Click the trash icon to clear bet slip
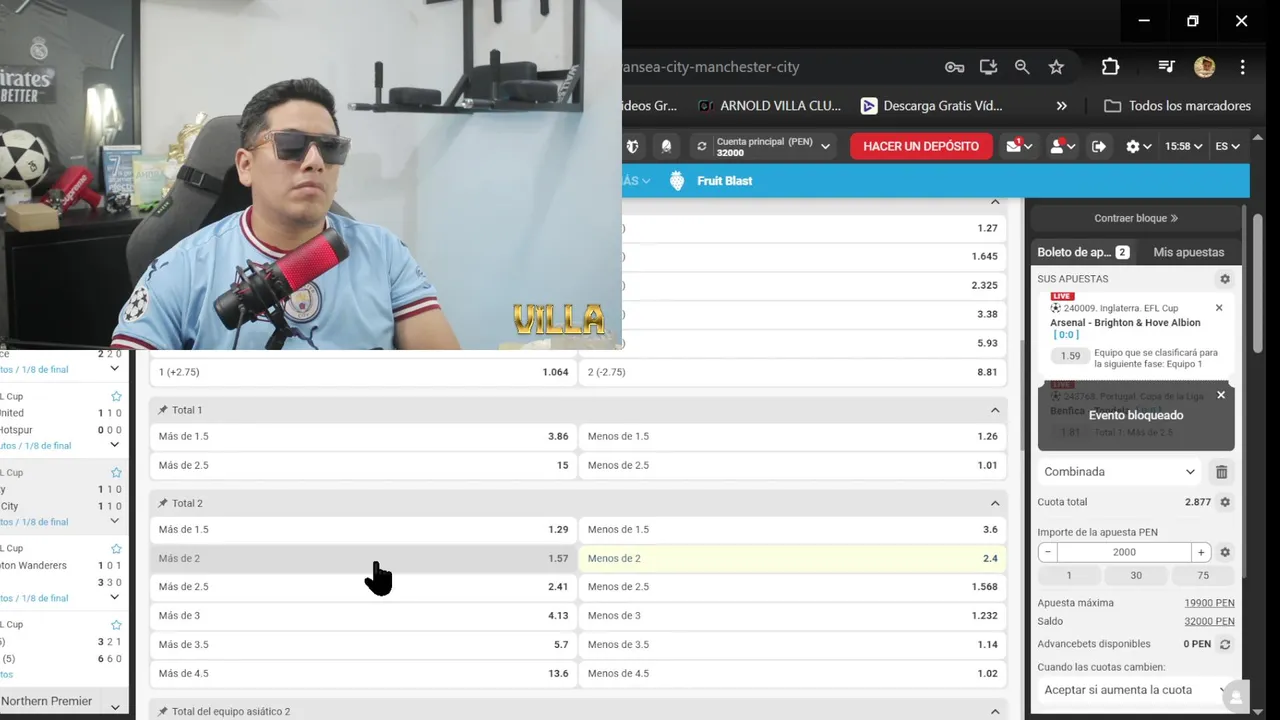Screen dimensions: 1280x720 (x=1221, y=472)
